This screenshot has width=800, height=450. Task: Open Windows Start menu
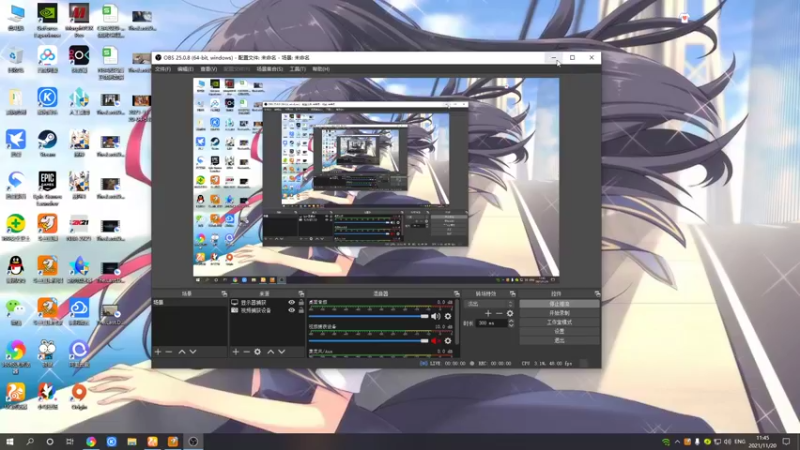coord(10,442)
